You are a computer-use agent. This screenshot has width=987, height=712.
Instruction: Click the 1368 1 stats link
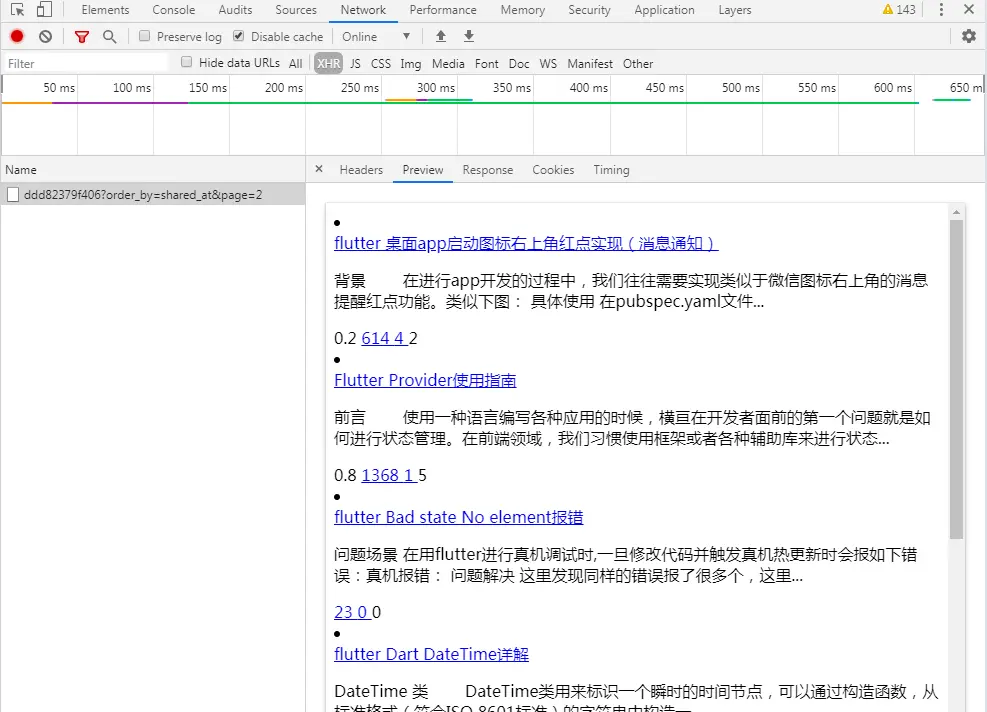point(389,475)
